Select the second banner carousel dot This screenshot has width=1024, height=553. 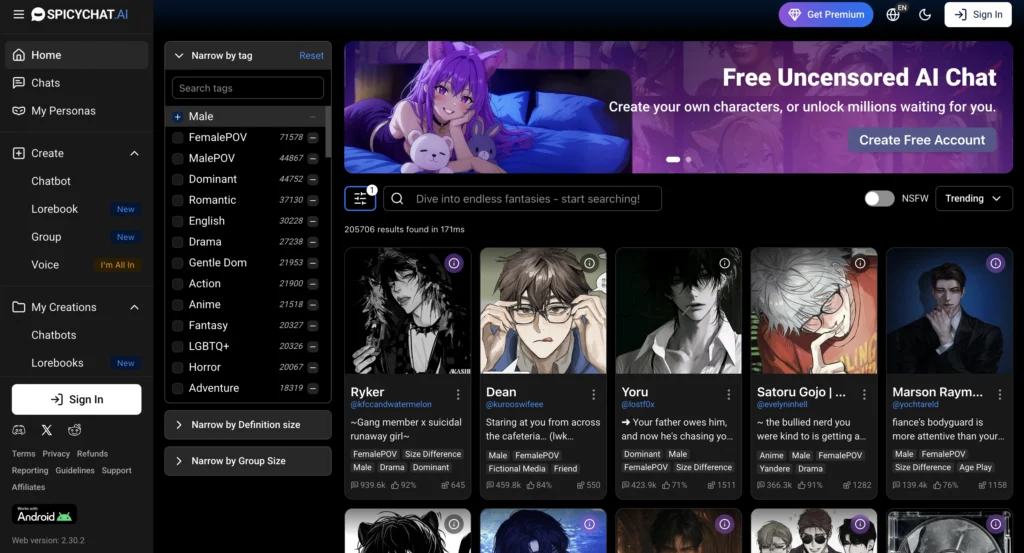coord(688,159)
